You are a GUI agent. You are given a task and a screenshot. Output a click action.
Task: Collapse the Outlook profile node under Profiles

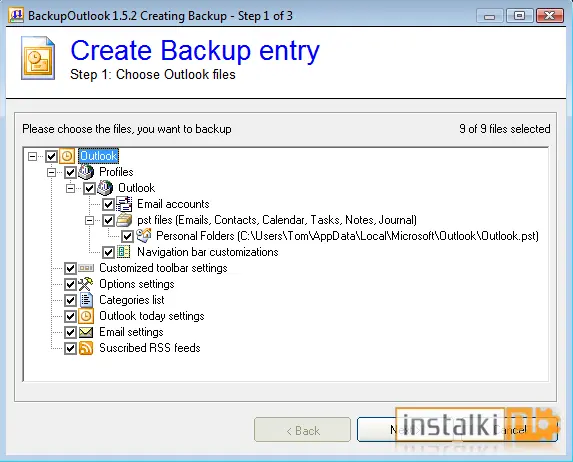click(x=71, y=188)
